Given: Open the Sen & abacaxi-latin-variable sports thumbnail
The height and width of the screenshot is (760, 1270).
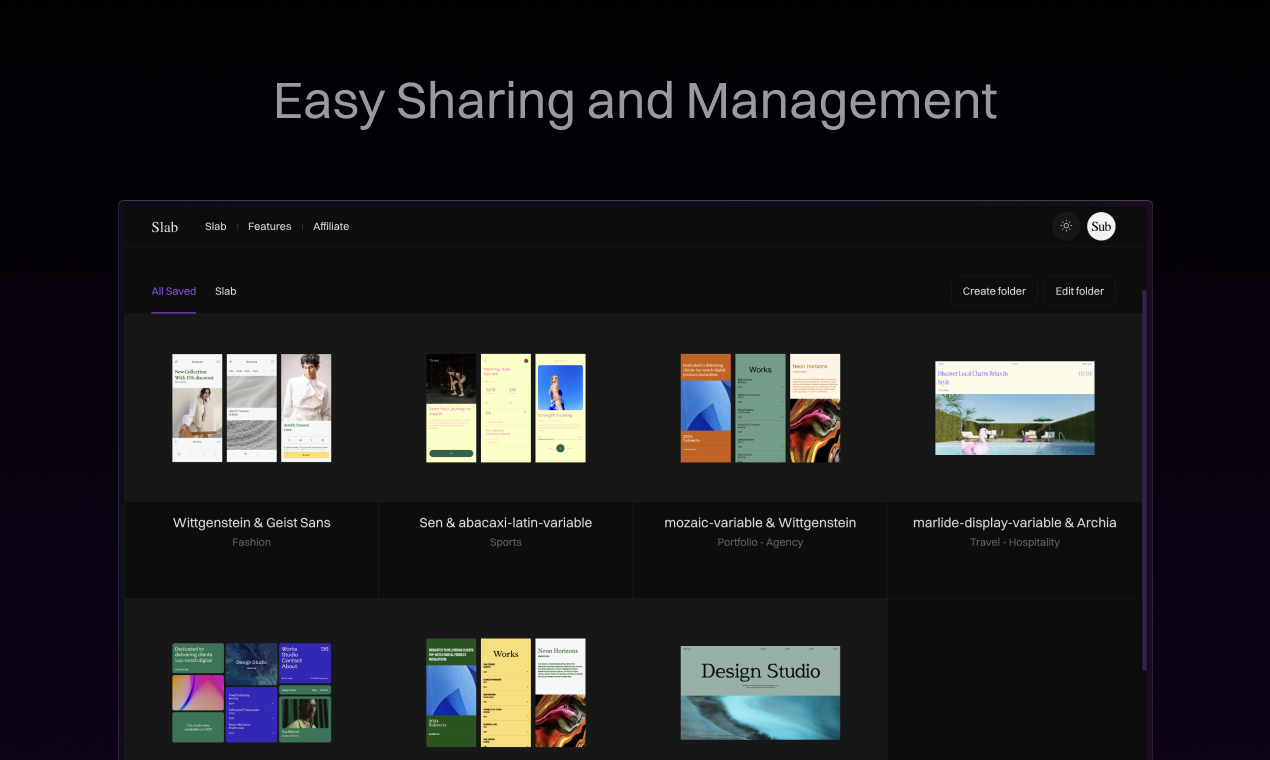Looking at the screenshot, I should pyautogui.click(x=506, y=408).
